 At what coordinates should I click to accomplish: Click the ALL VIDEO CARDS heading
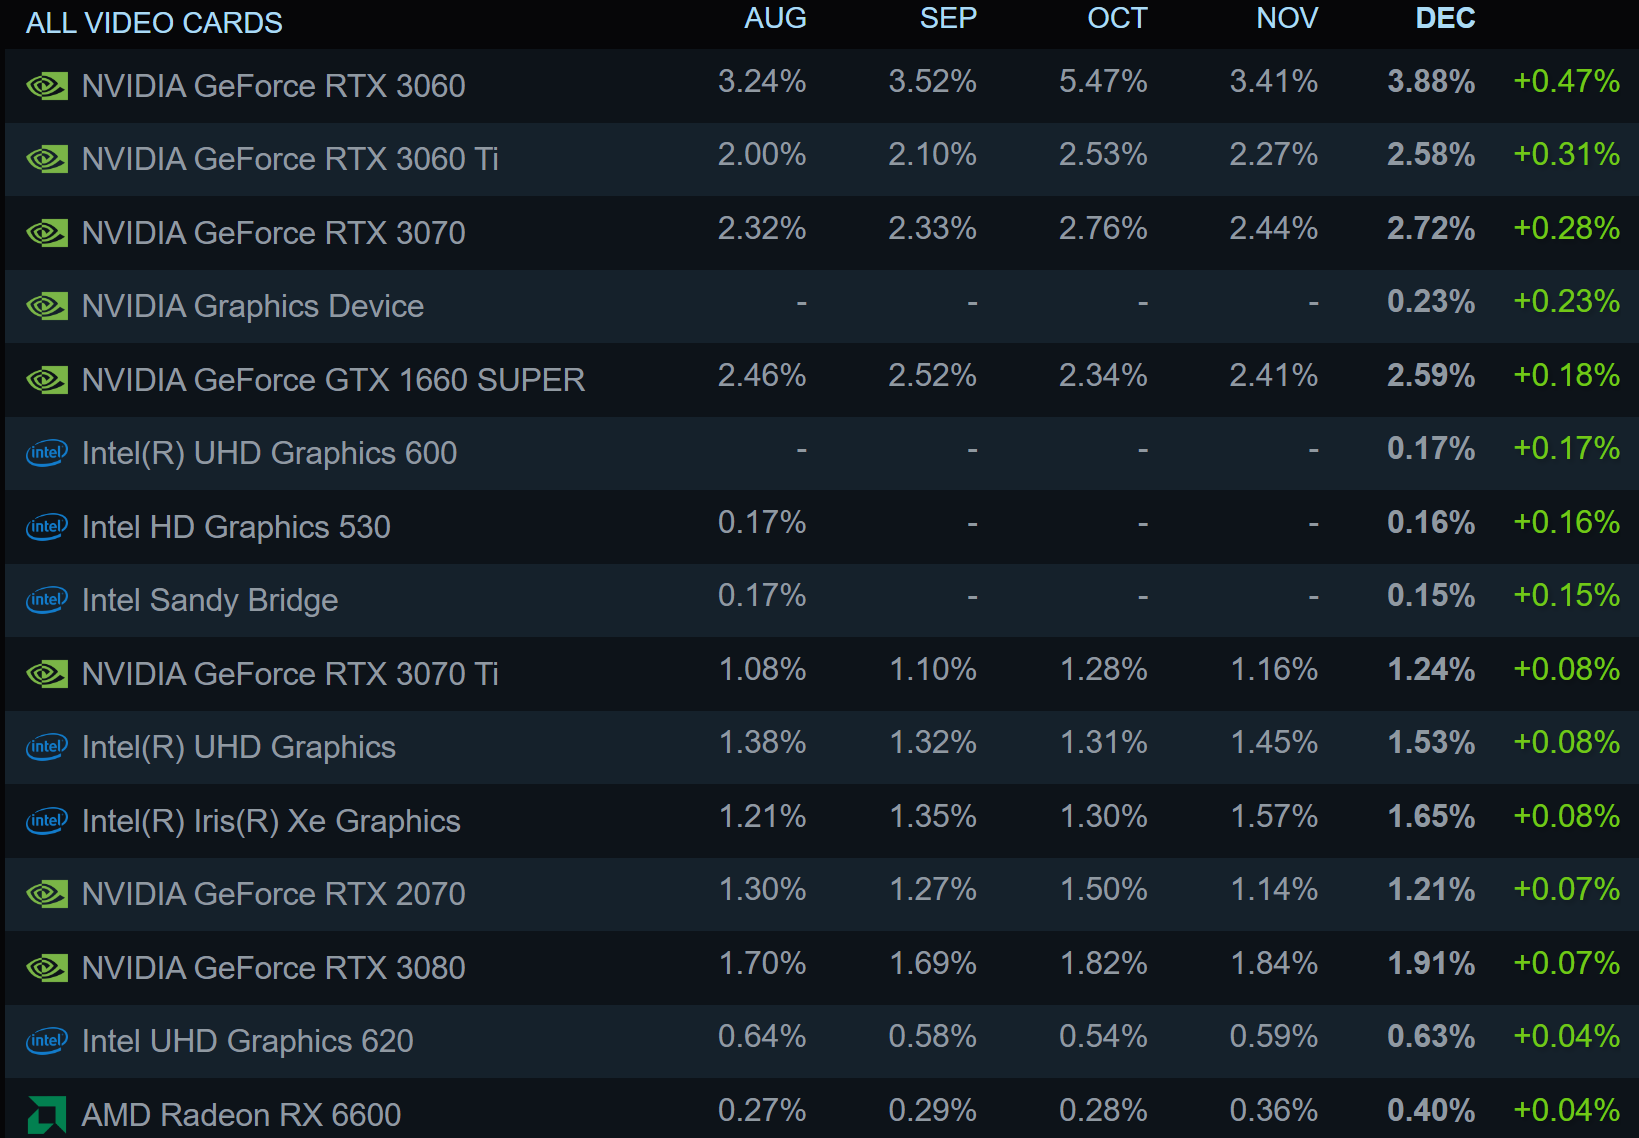click(154, 23)
